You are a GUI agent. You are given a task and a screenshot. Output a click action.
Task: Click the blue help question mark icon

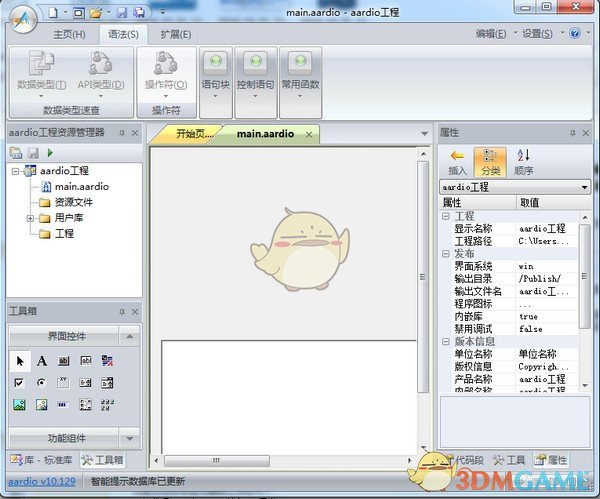(575, 33)
